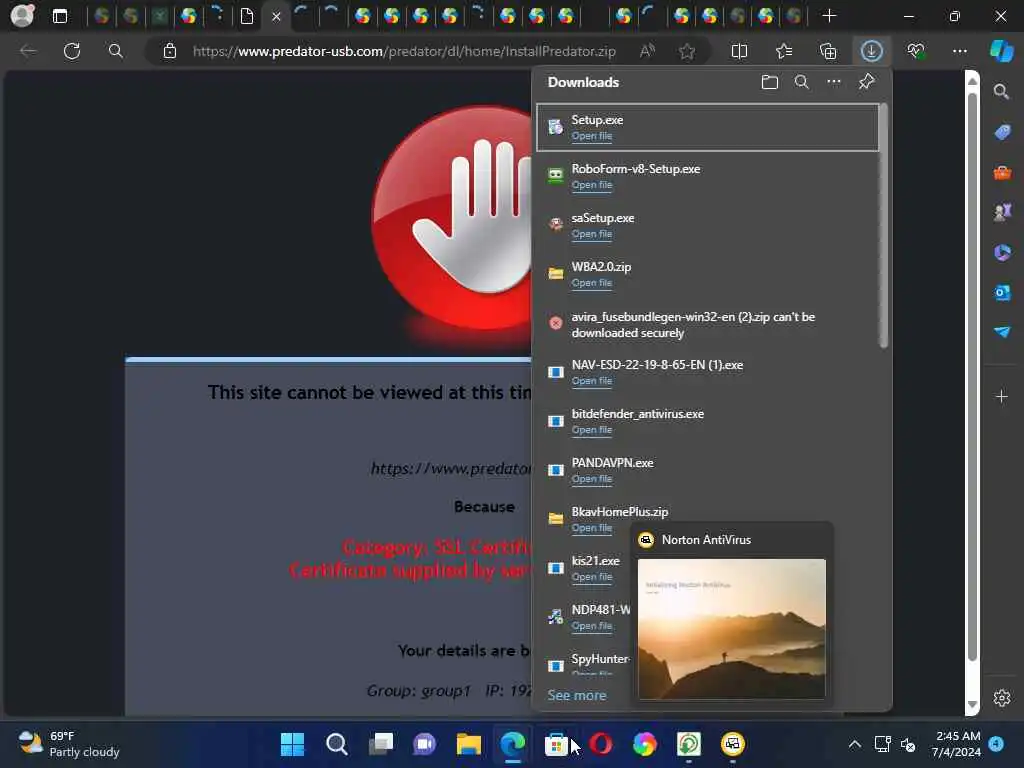1024x768 pixels.
Task: Open taskbar Search
Action: [x=336, y=744]
